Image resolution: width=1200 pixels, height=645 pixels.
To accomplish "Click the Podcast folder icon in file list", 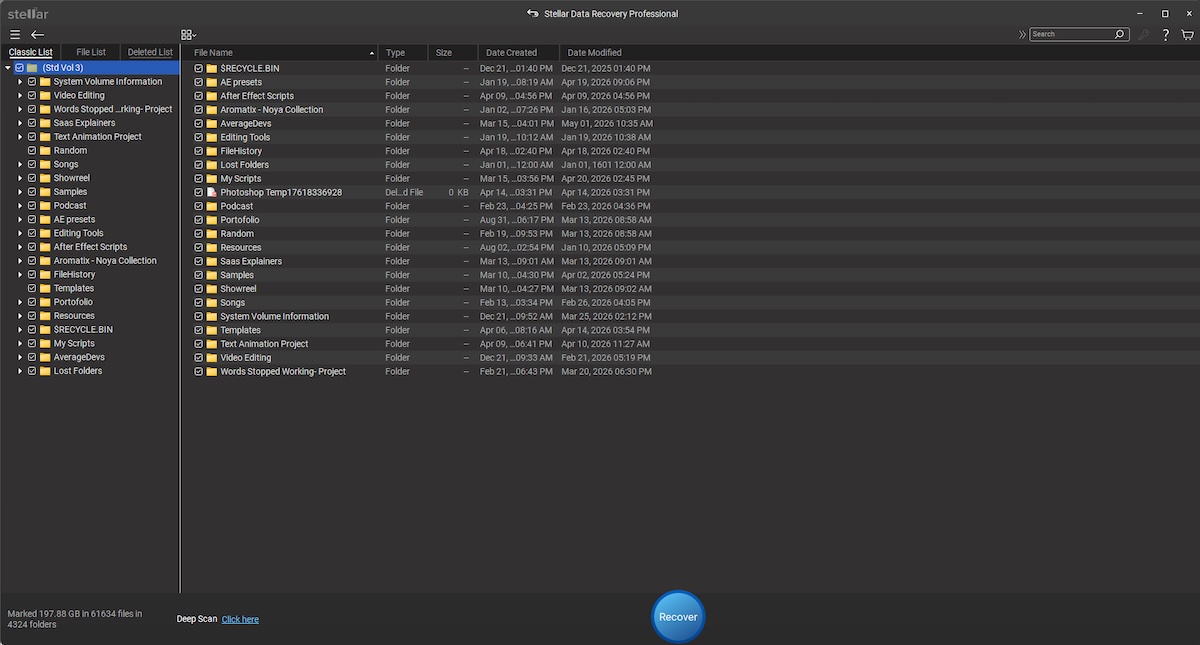I will 212,206.
